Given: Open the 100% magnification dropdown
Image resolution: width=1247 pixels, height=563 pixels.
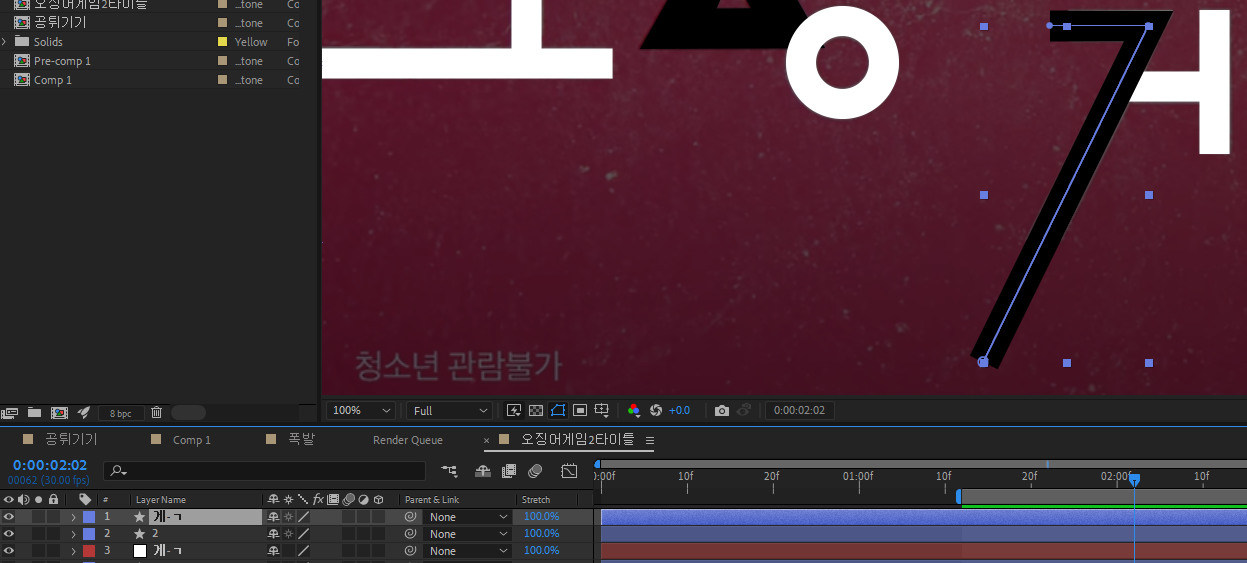Looking at the screenshot, I should (x=361, y=410).
